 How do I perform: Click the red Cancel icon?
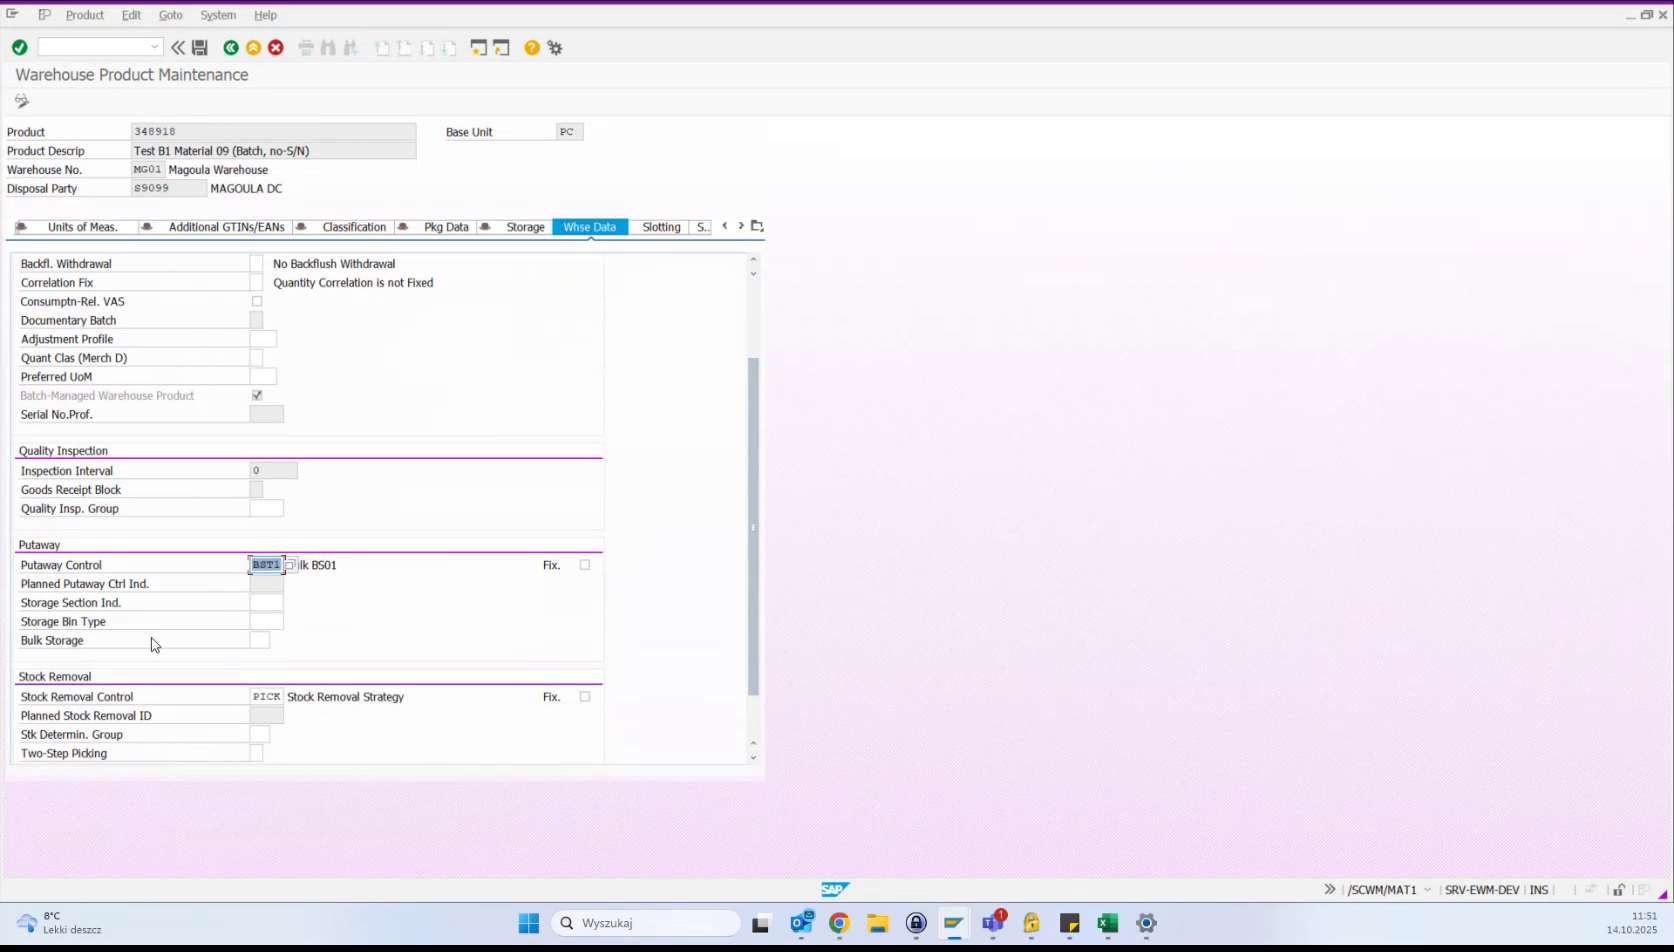tap(276, 47)
